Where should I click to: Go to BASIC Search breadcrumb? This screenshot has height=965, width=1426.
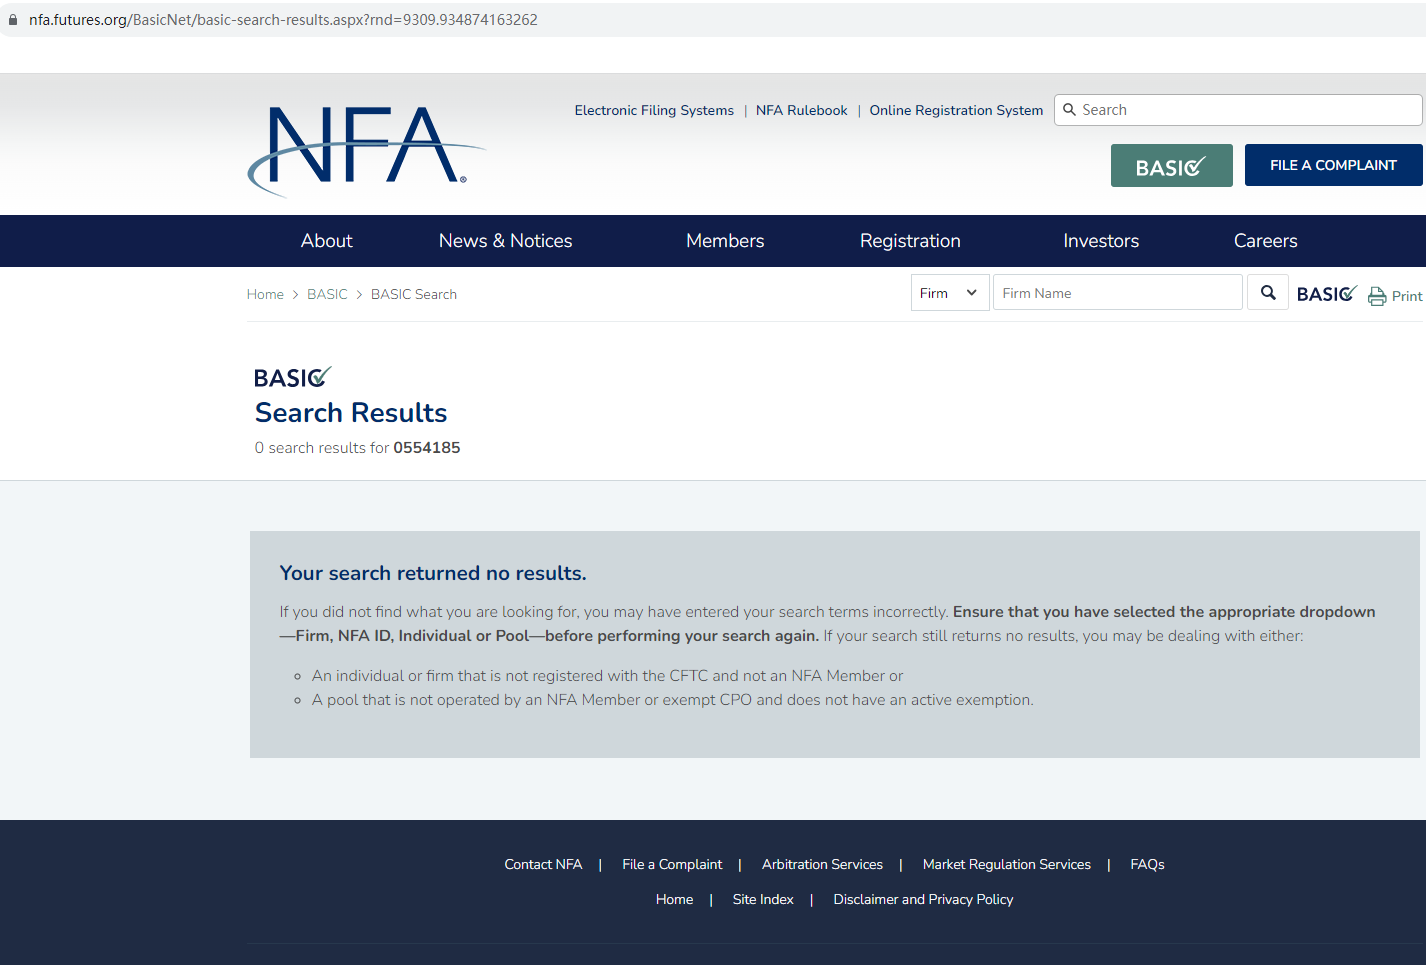pos(414,294)
